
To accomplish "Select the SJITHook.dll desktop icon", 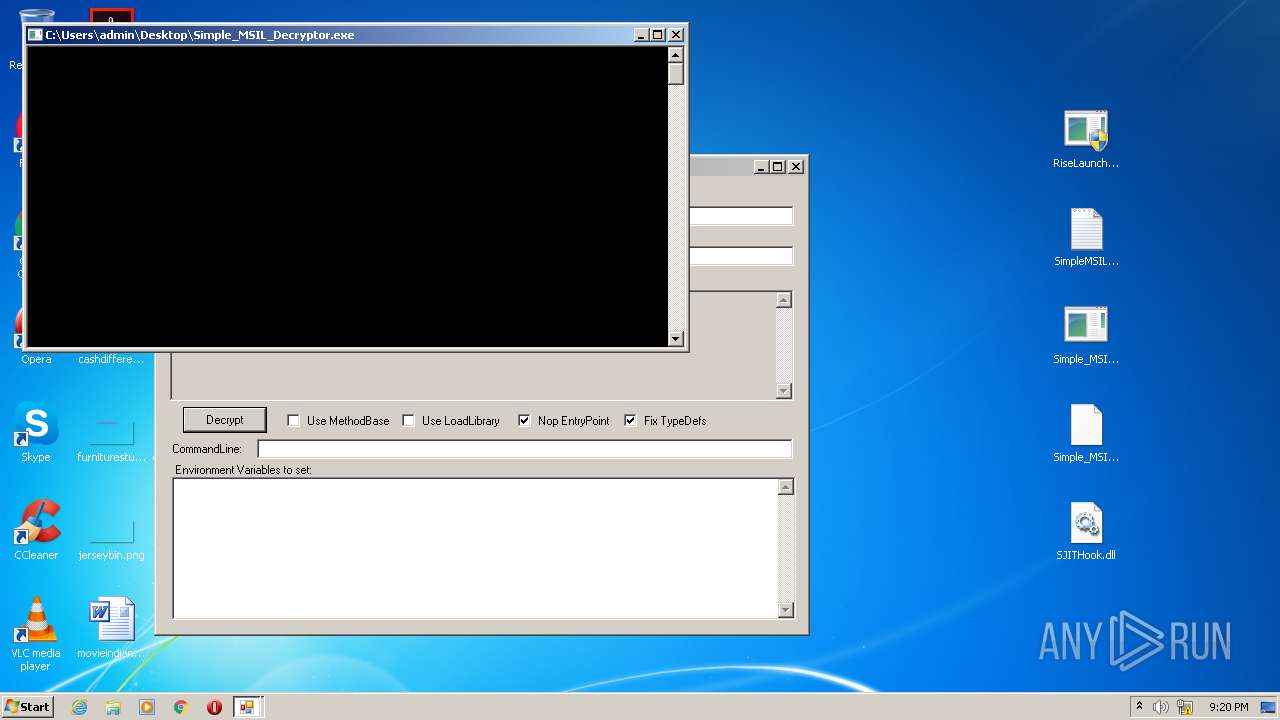I will pyautogui.click(x=1086, y=532).
